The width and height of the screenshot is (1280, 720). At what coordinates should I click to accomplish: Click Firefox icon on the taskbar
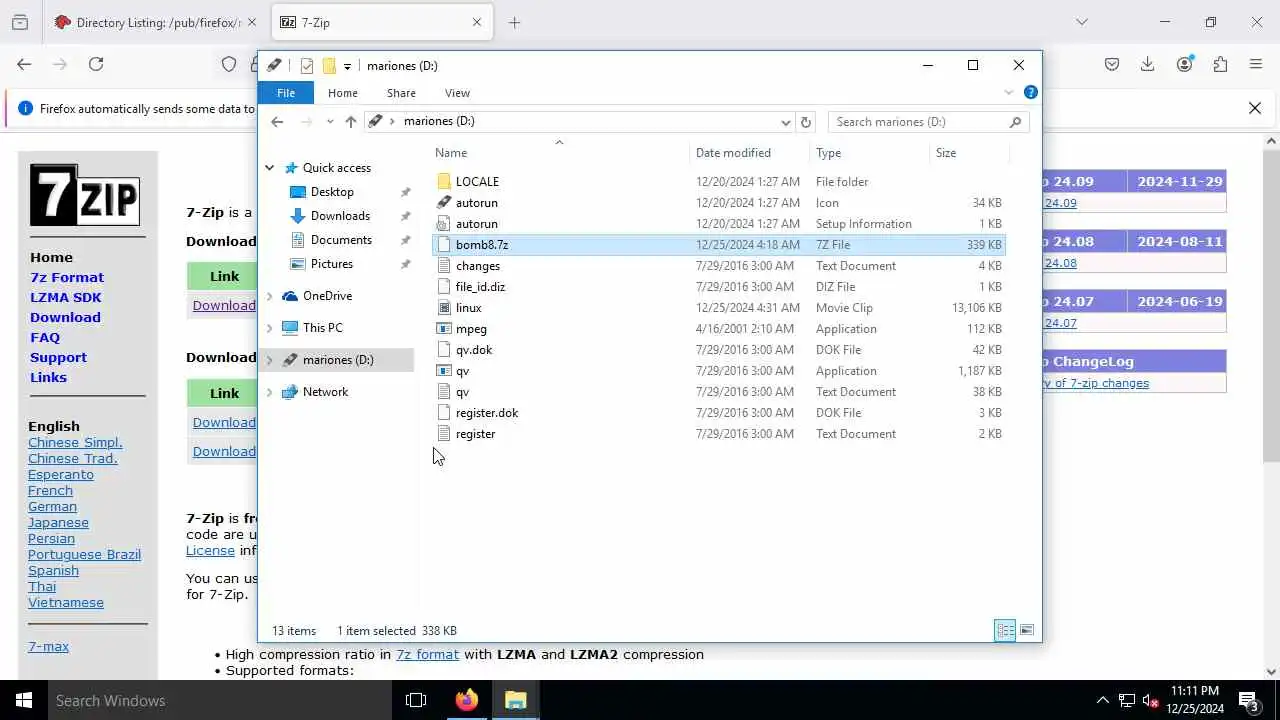pos(467,700)
